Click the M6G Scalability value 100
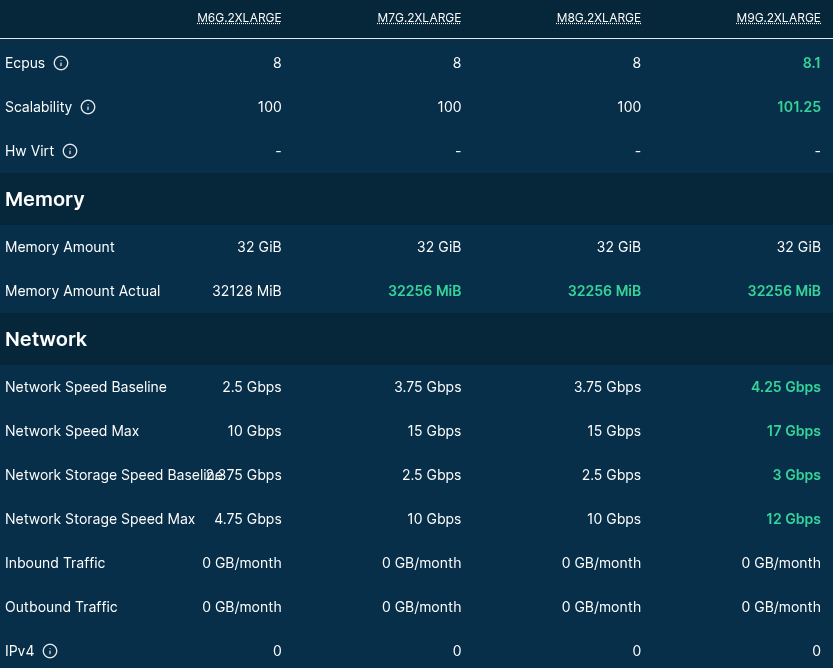Screen dimensions: 833x668 pyautogui.click(x=269, y=107)
